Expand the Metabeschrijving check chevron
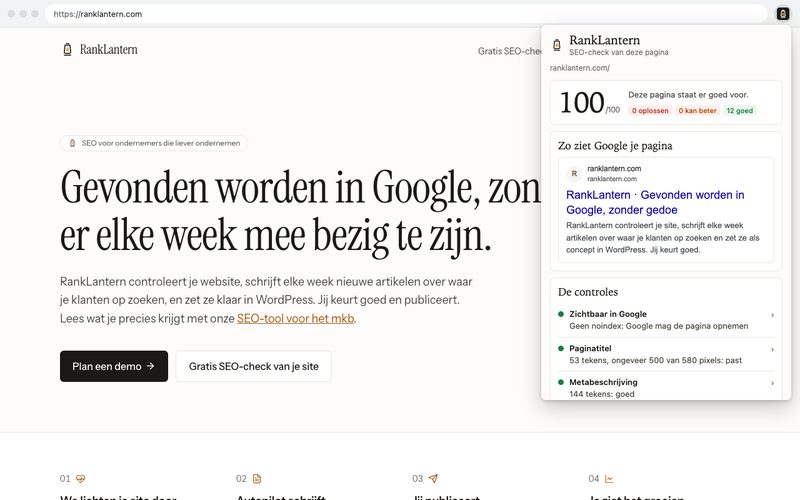Image resolution: width=800 pixels, height=500 pixels. [772, 383]
